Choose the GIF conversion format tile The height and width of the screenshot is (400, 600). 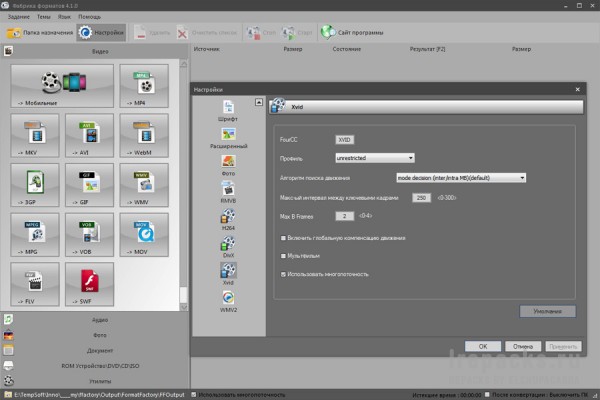click(x=89, y=185)
